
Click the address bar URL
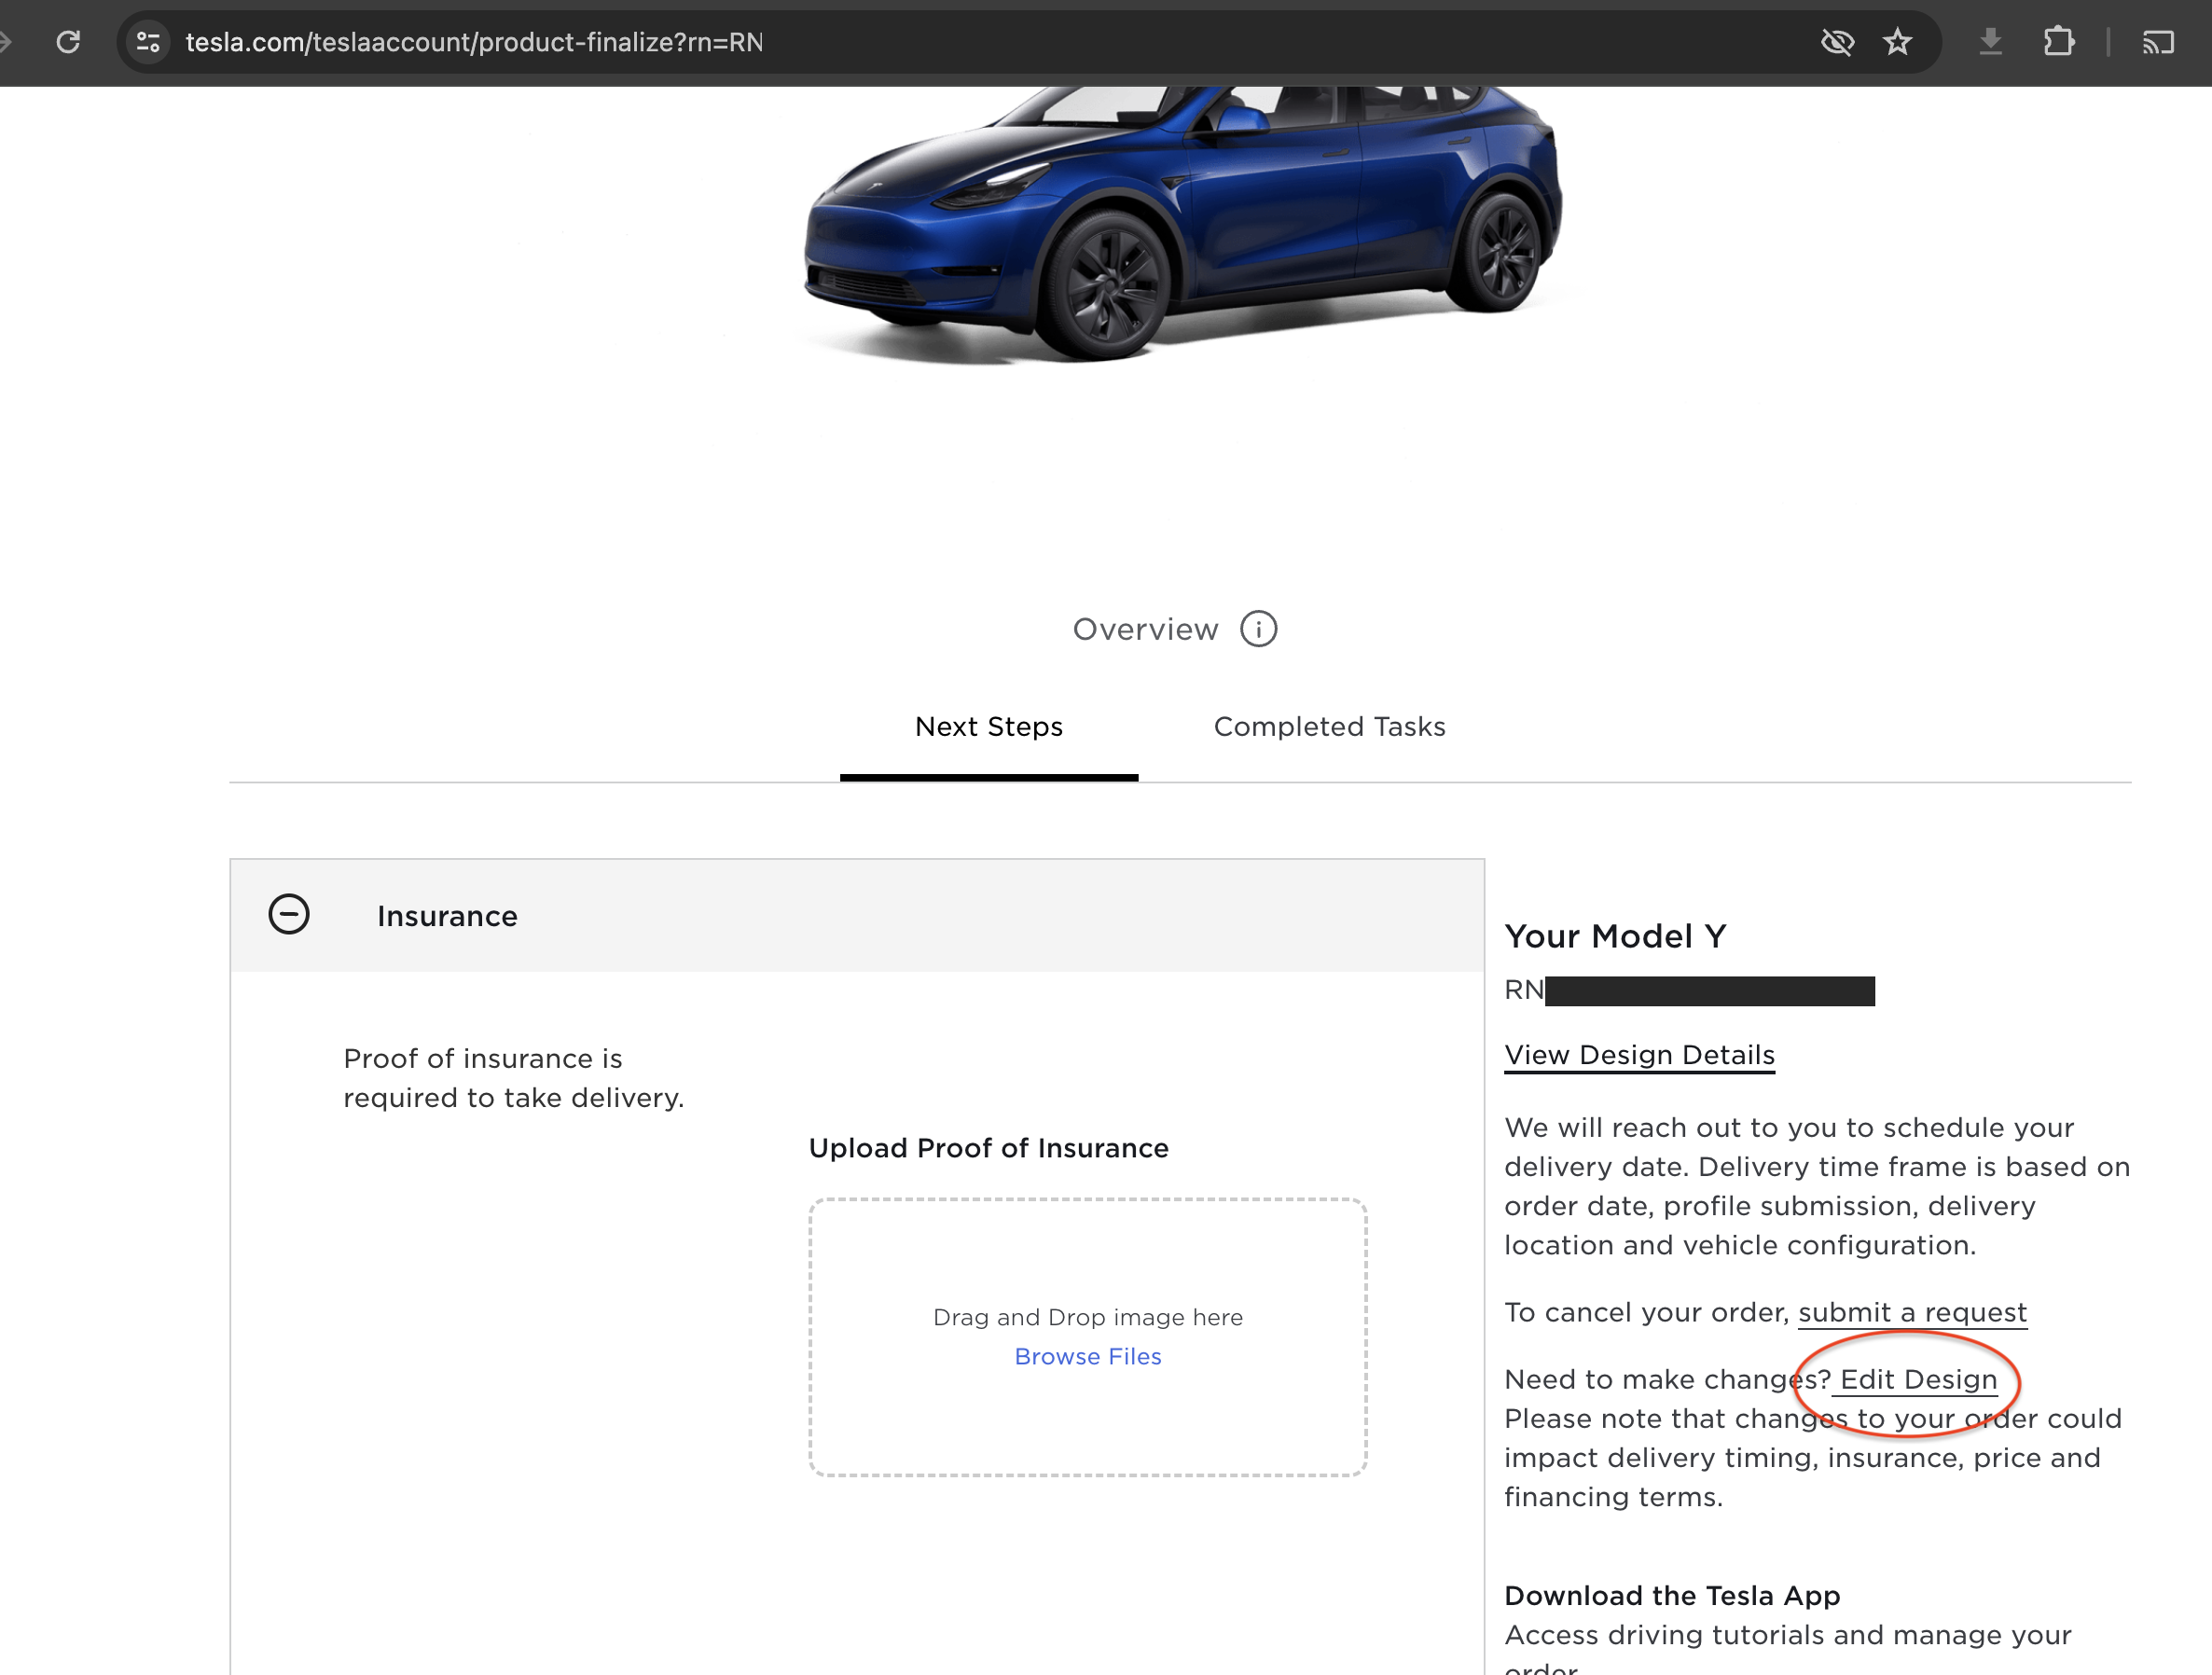474,42
